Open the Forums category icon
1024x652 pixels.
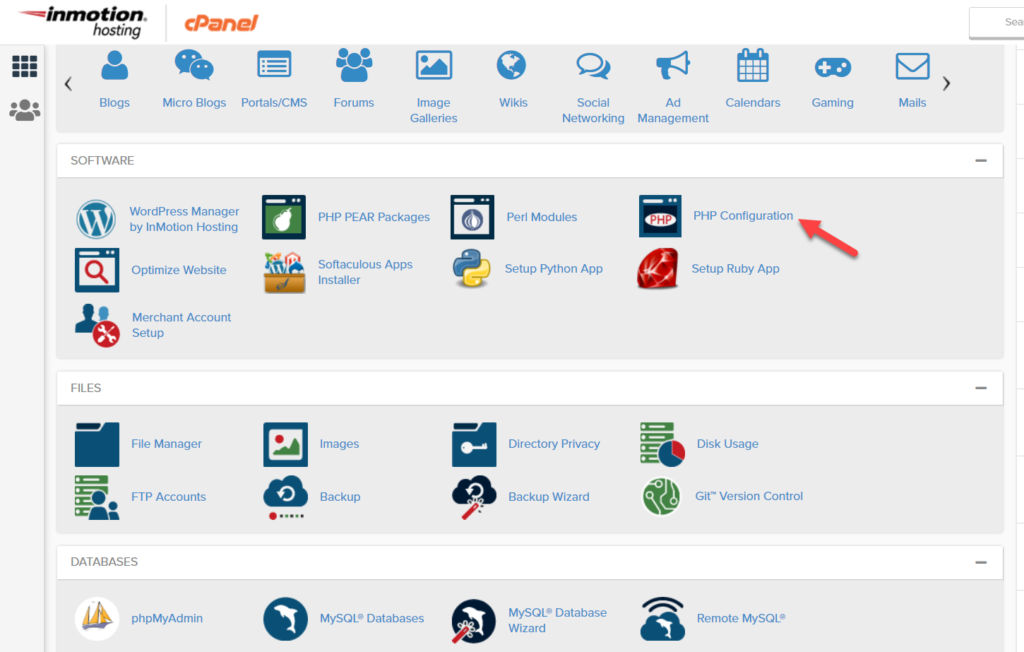354,65
